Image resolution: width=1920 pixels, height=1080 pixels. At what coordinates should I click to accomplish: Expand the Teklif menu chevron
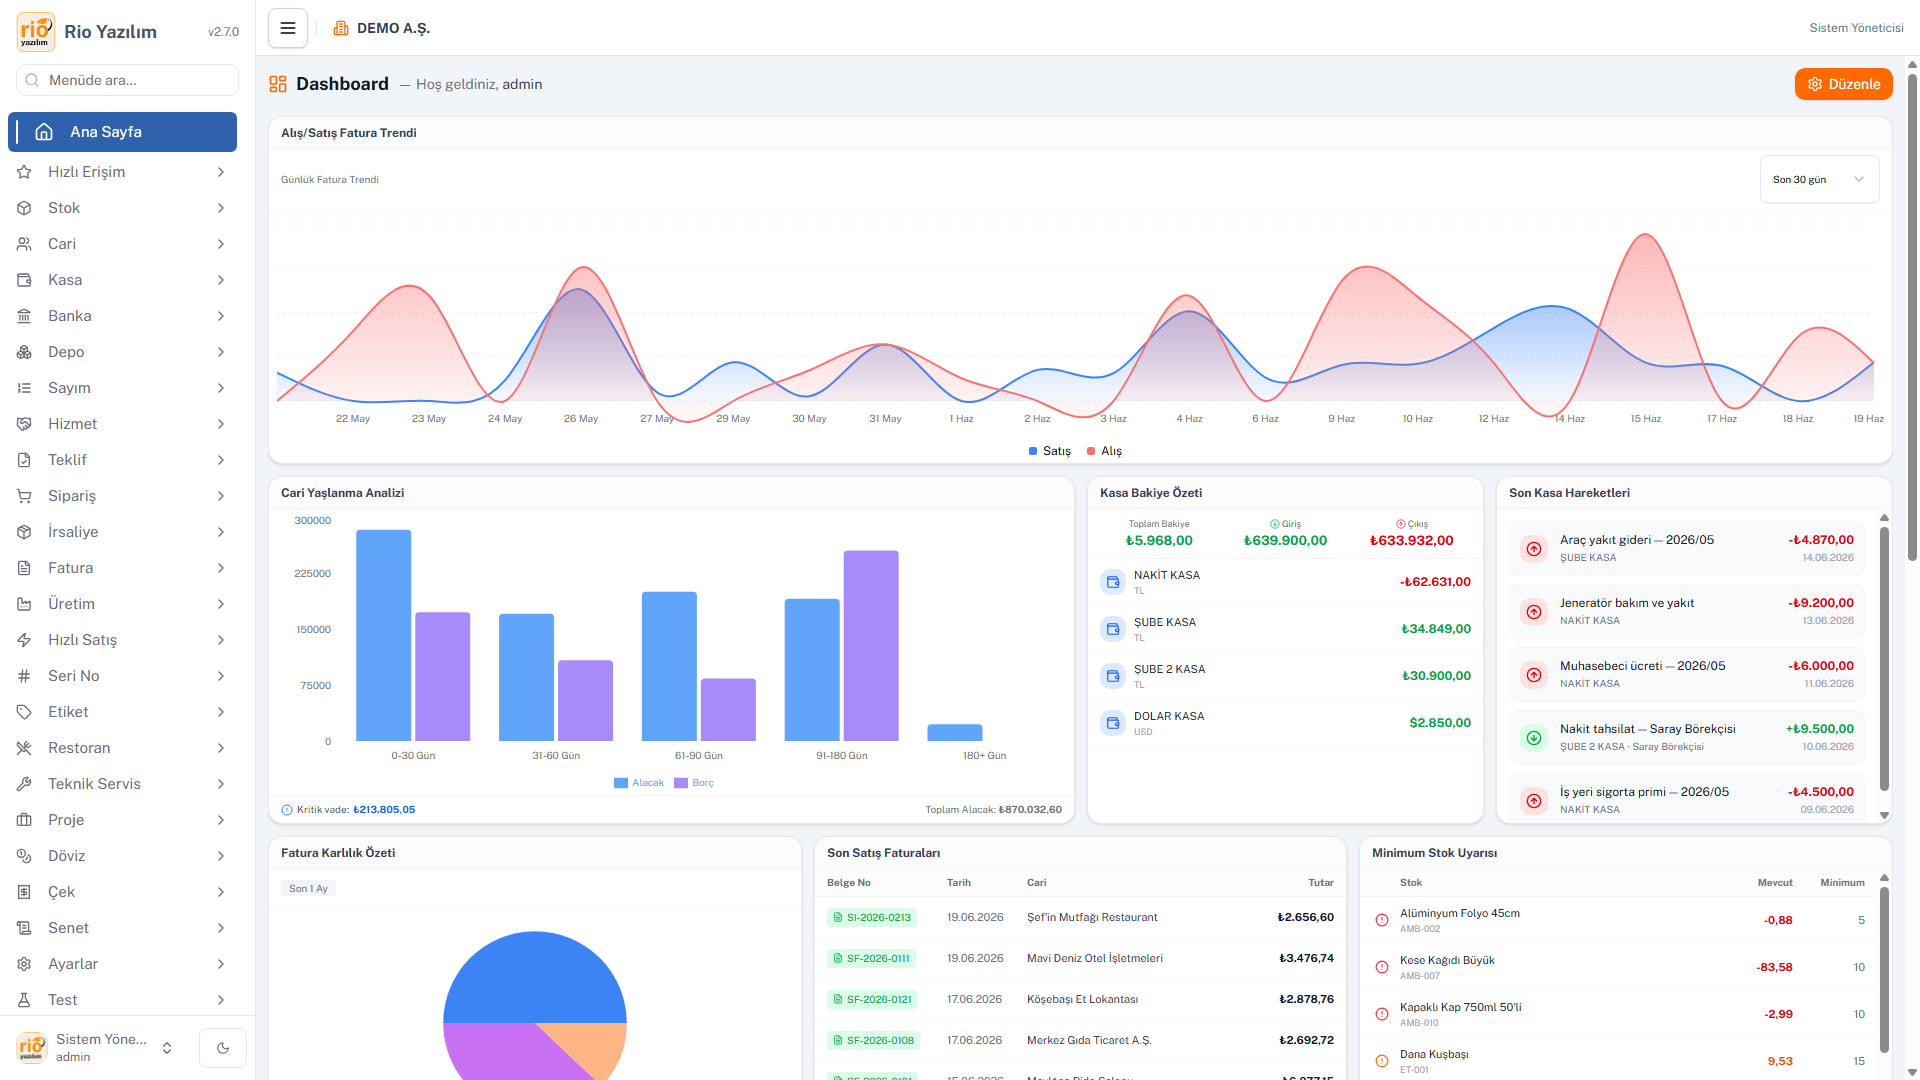point(221,460)
